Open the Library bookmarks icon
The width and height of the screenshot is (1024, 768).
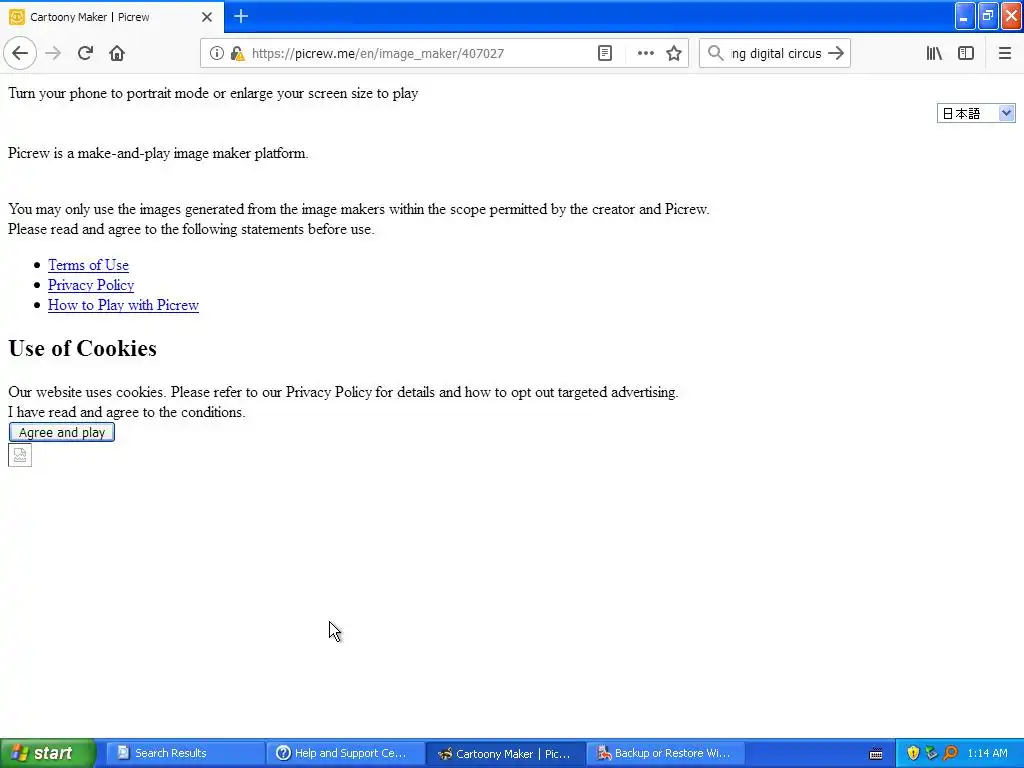(934, 53)
